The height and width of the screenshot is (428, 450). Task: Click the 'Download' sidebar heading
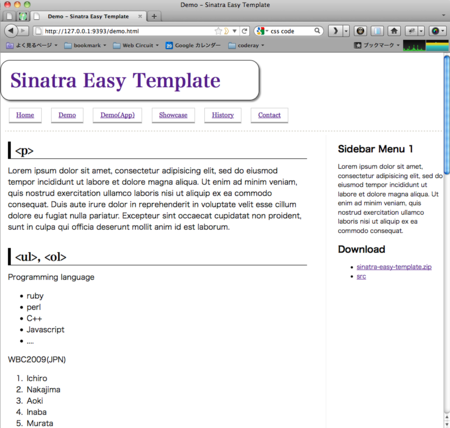click(361, 249)
